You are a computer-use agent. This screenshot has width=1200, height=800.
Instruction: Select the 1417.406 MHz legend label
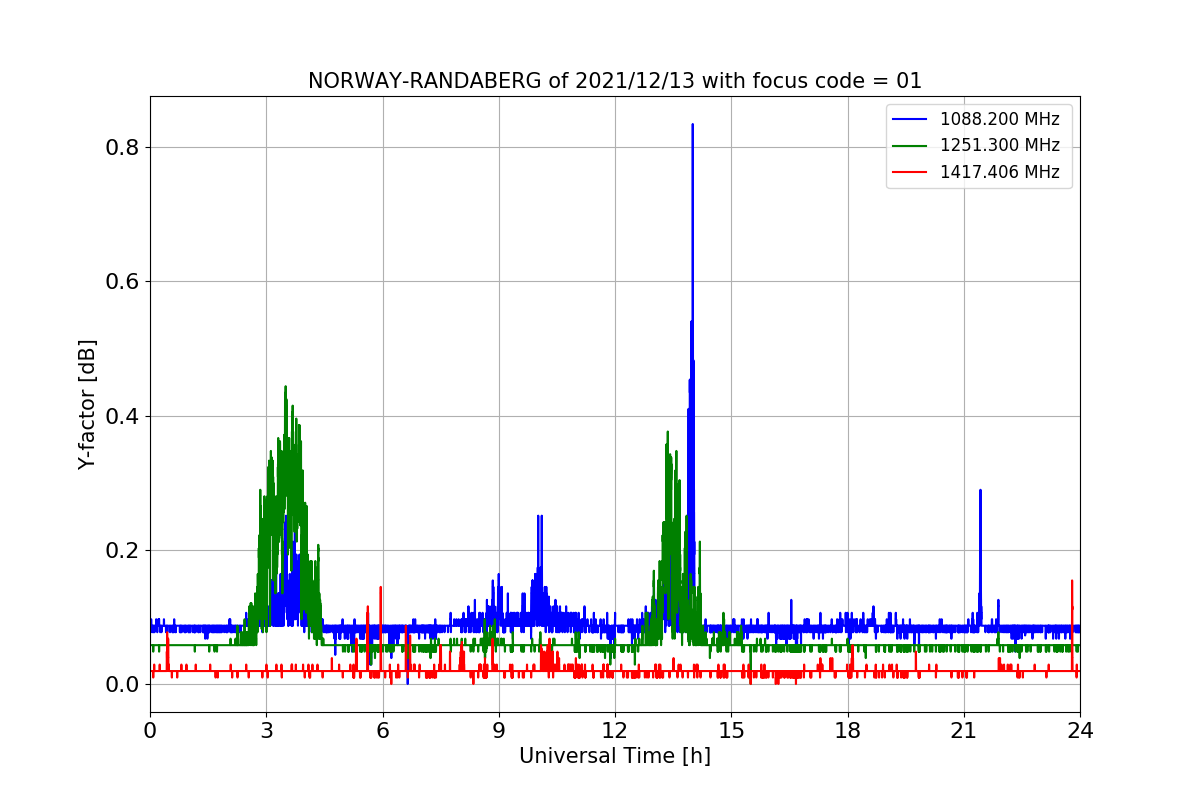[999, 172]
